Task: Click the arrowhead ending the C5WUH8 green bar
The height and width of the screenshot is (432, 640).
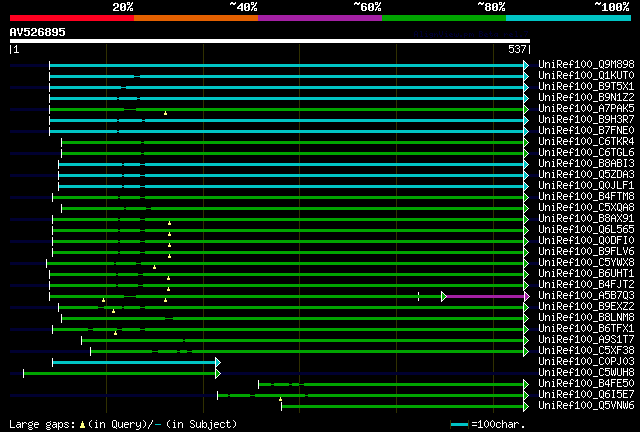Action: (218, 373)
